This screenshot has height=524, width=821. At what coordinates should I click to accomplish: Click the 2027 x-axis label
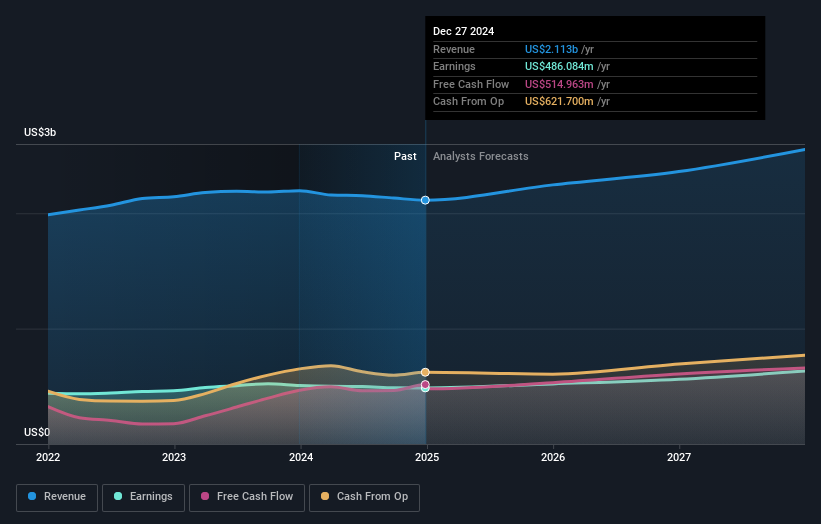679,457
